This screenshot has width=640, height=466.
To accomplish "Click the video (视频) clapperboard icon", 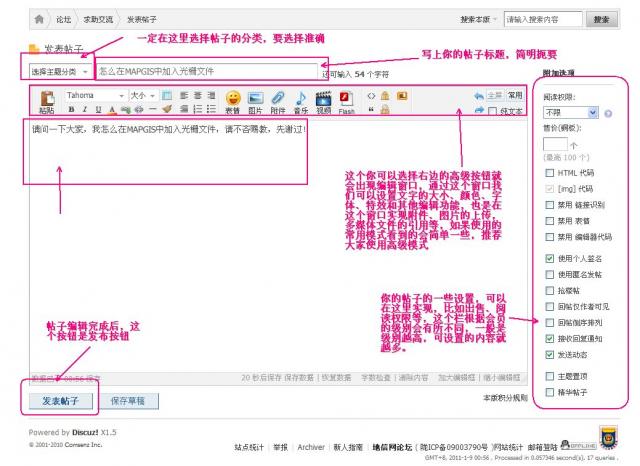I will (323, 99).
